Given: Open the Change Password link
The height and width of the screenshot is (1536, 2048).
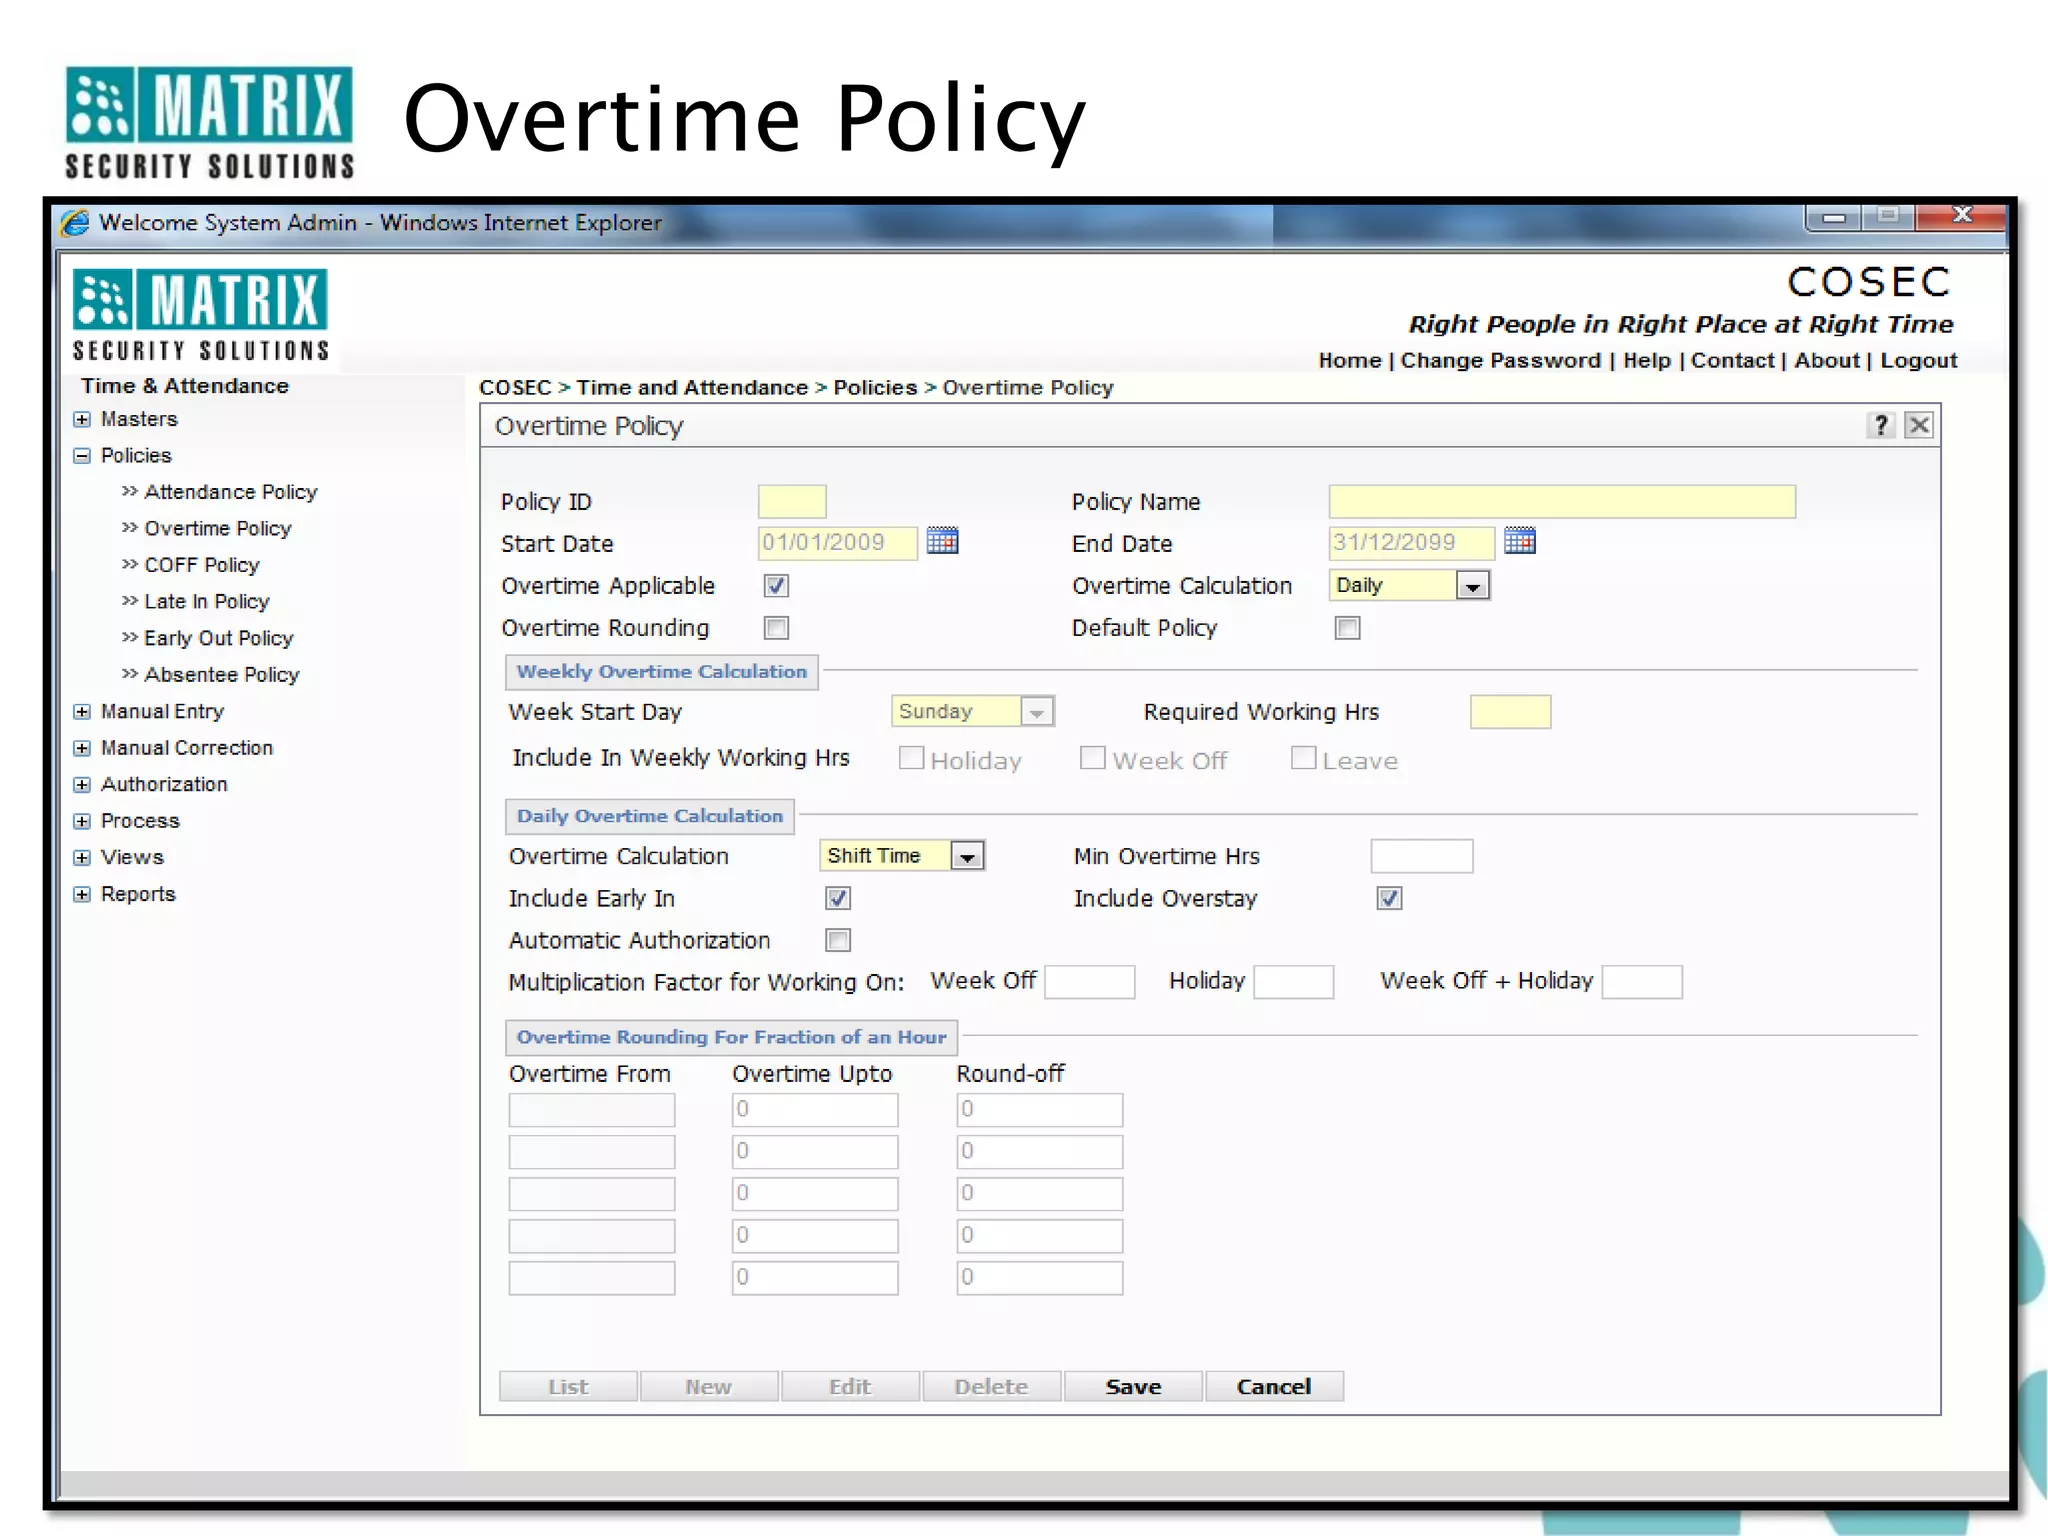Looking at the screenshot, I should coord(1500,360).
